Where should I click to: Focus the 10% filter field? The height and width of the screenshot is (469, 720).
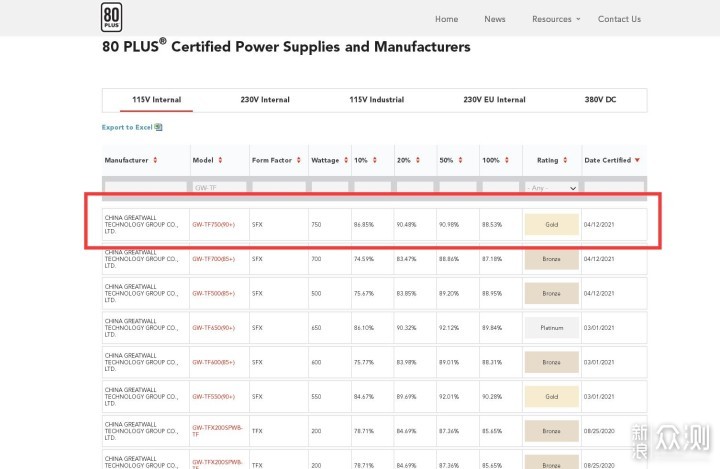click(x=372, y=187)
